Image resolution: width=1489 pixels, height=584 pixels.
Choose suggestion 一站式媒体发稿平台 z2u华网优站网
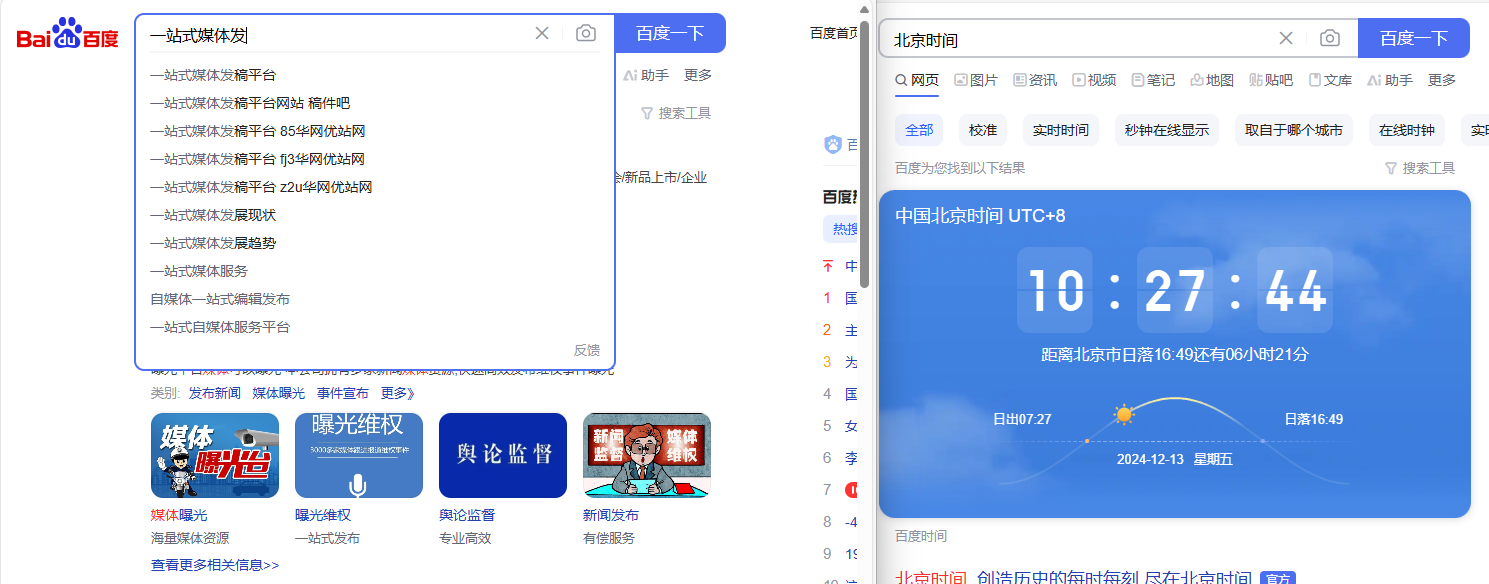[261, 187]
